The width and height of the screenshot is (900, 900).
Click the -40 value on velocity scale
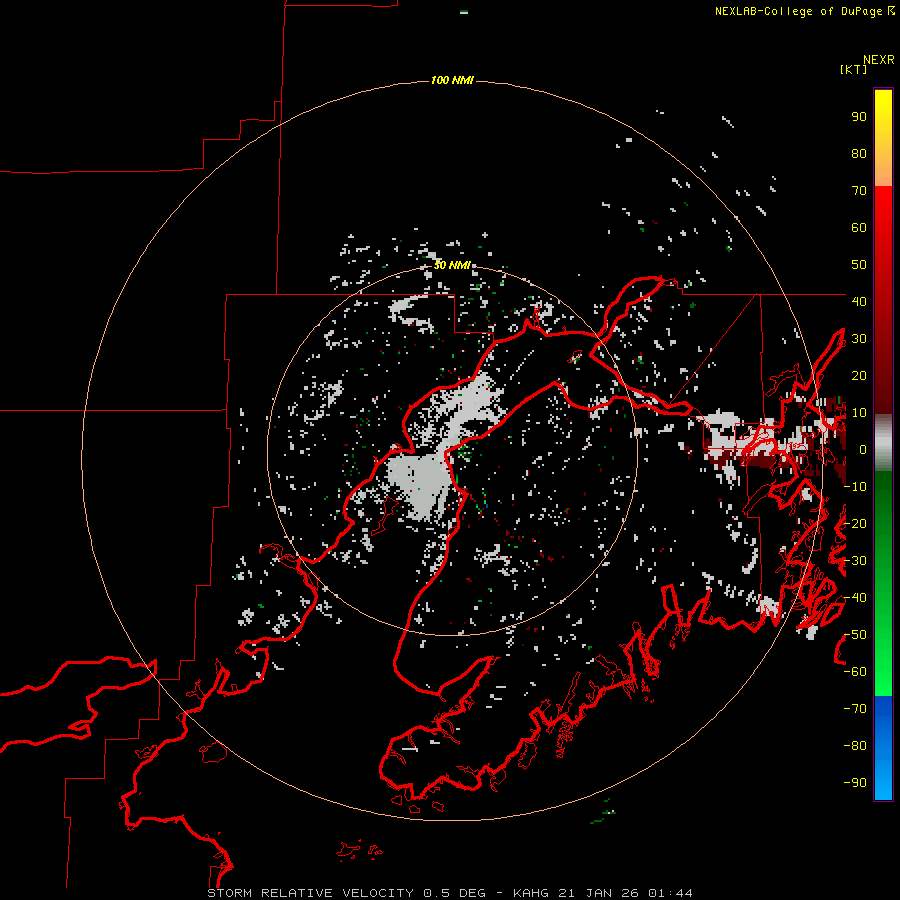click(855, 598)
